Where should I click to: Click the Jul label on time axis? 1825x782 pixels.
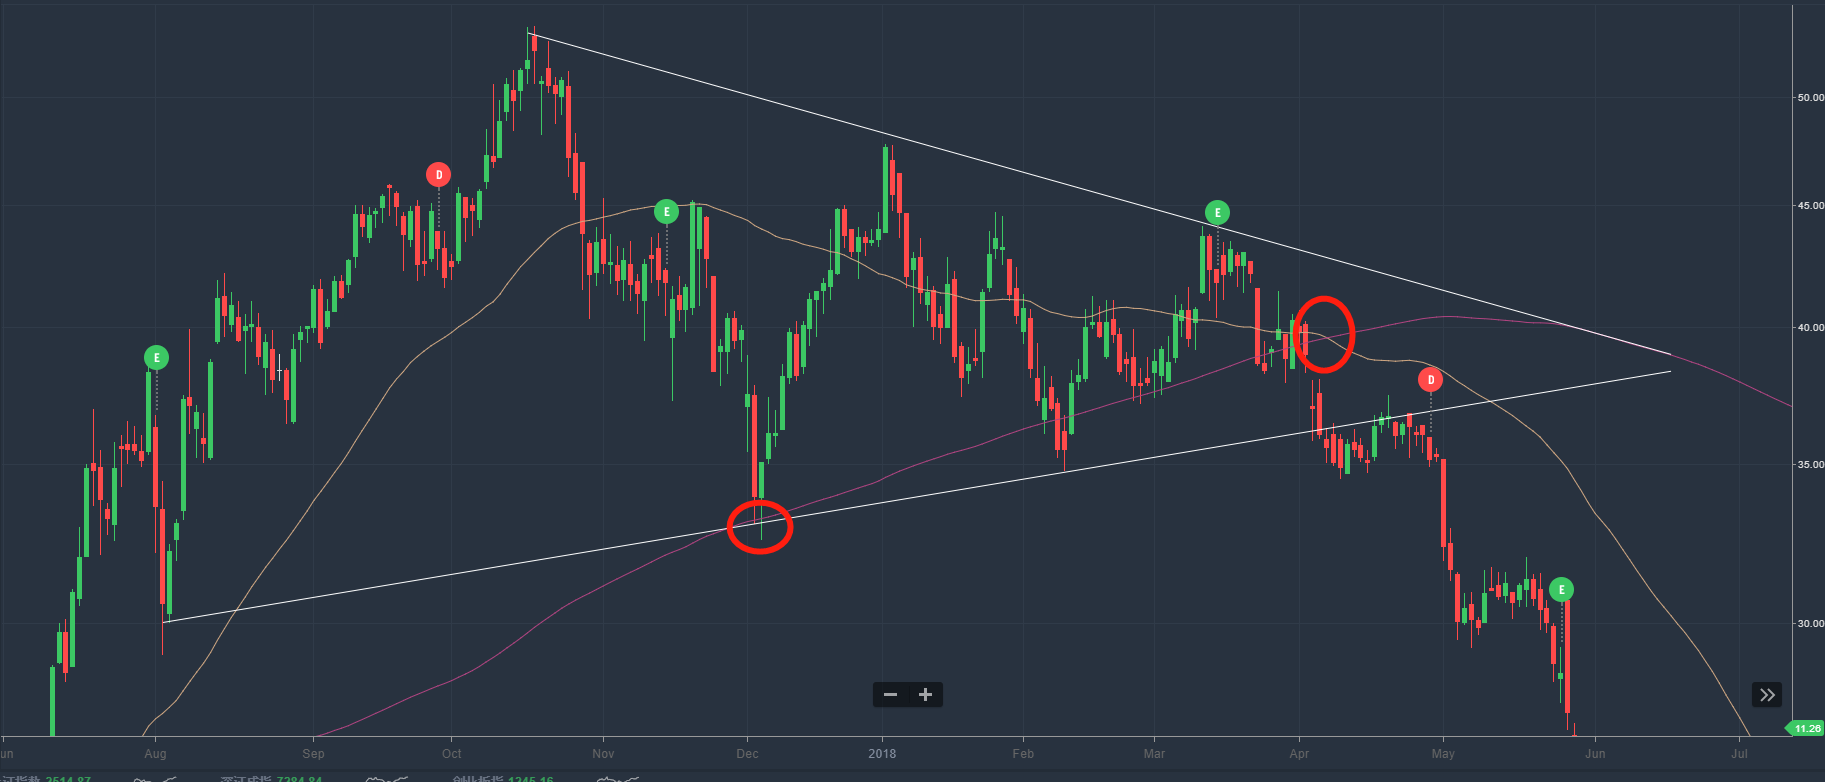pyautogui.click(x=1740, y=754)
